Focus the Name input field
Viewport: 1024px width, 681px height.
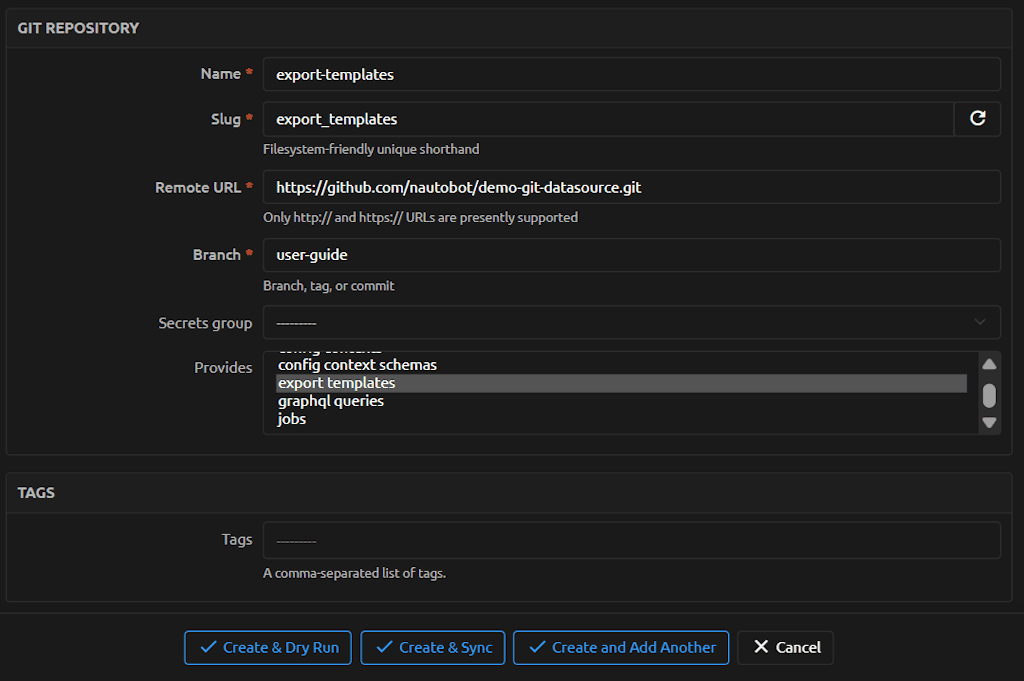click(x=630, y=74)
